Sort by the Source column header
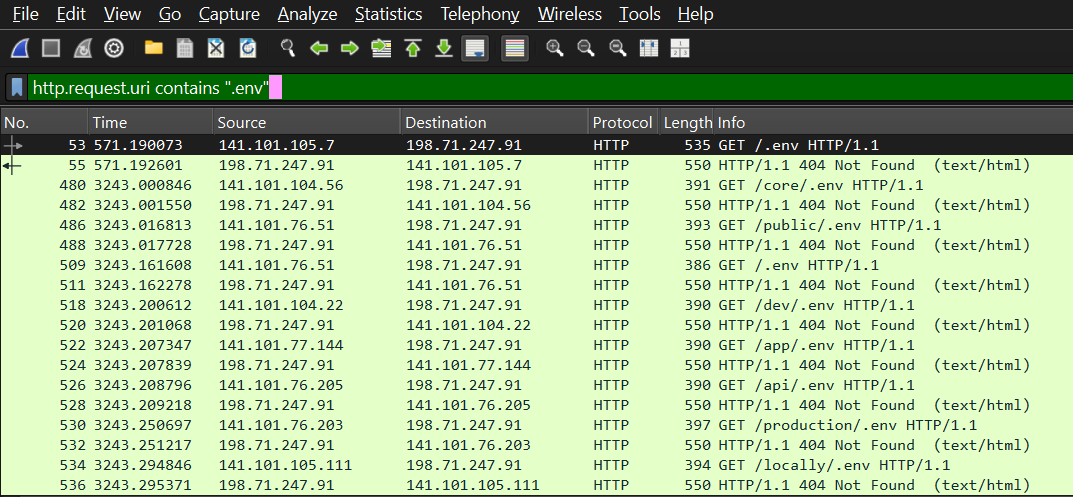Screen dimensions: 1073x497 307,123
